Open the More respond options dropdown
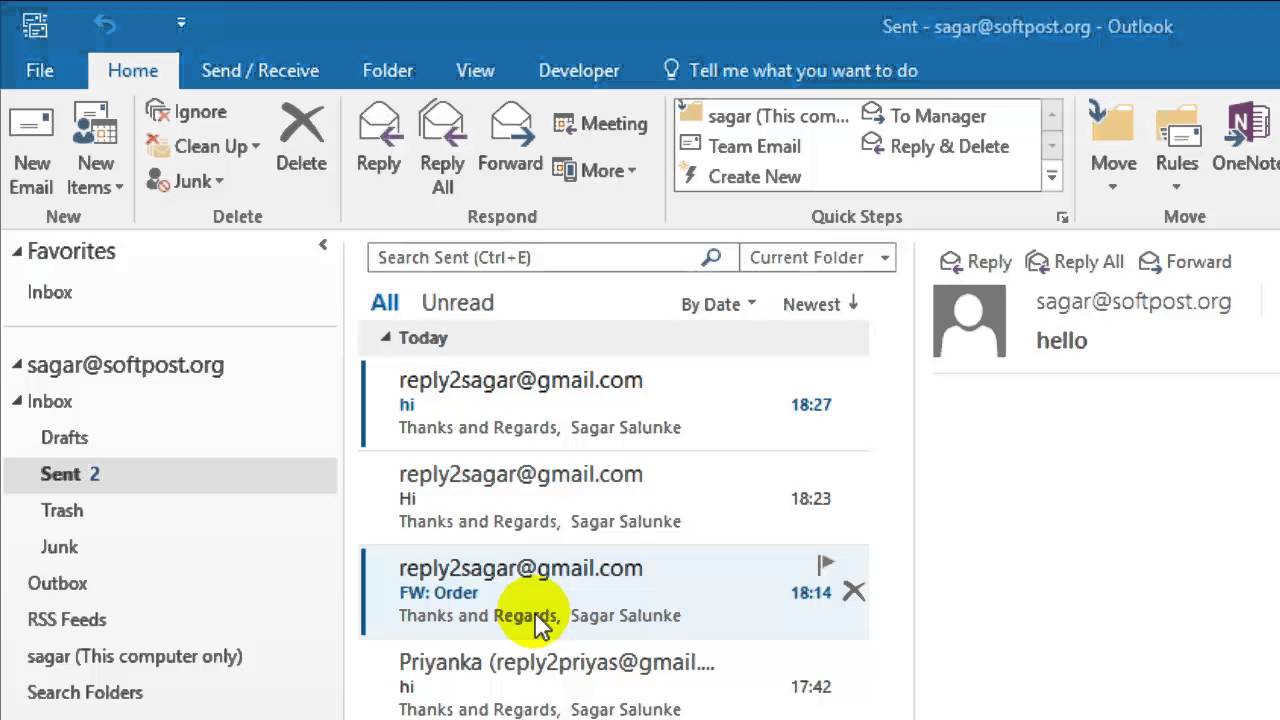1280x720 pixels. [594, 171]
